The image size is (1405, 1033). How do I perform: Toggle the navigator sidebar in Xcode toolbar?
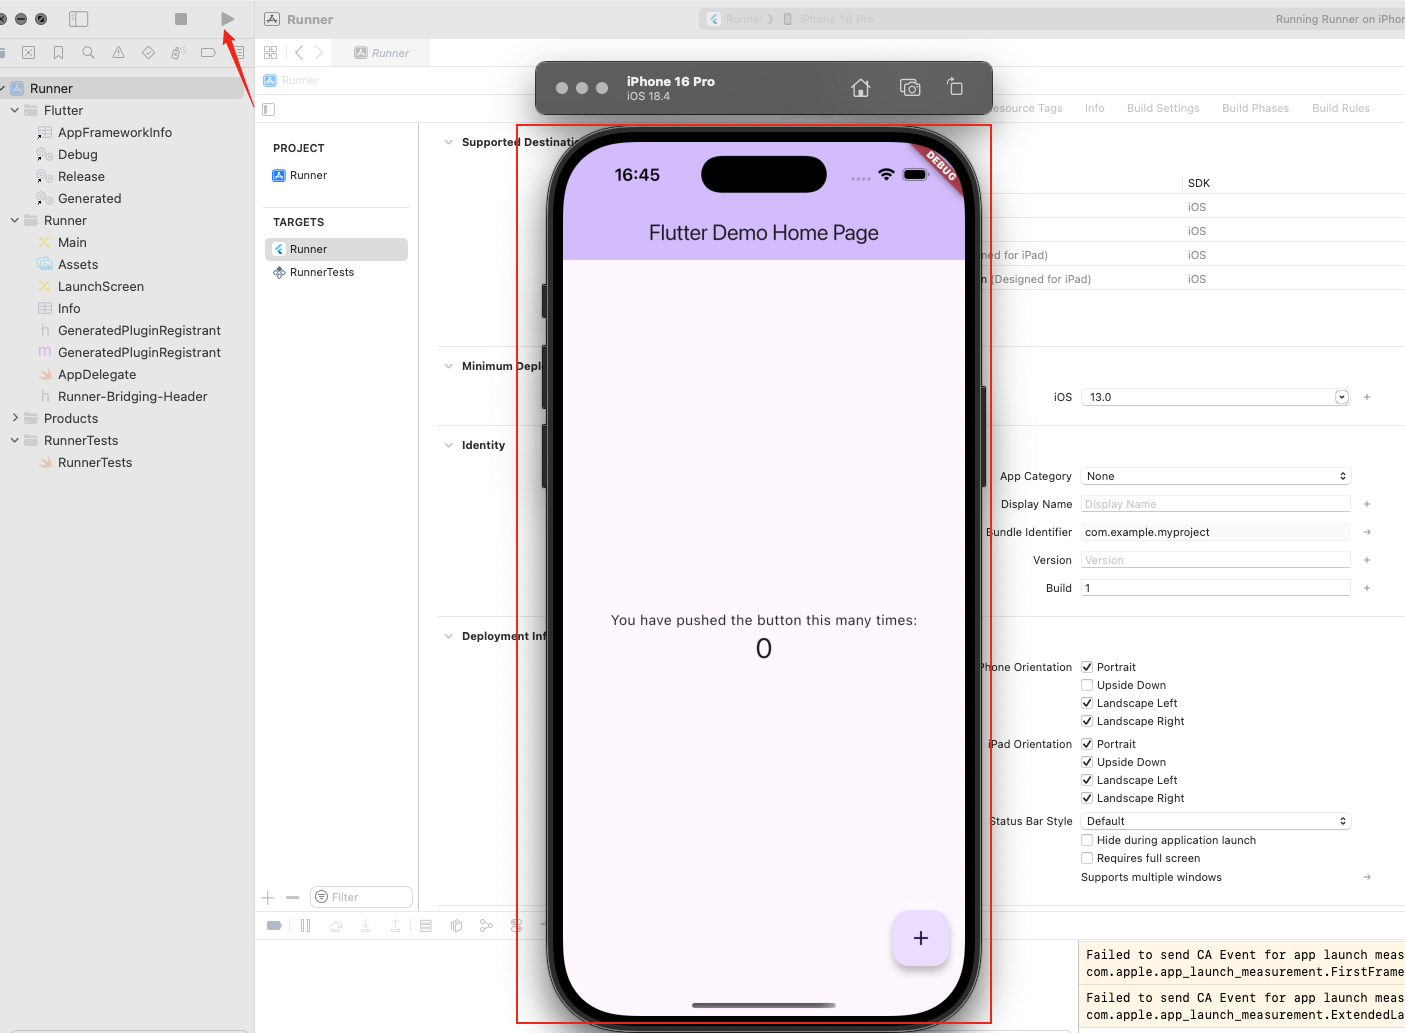pos(79,19)
